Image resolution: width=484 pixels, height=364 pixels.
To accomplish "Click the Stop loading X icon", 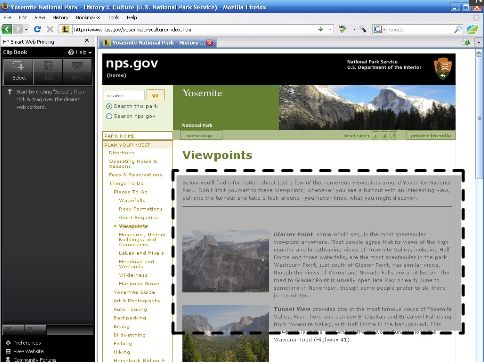I will [x=50, y=29].
